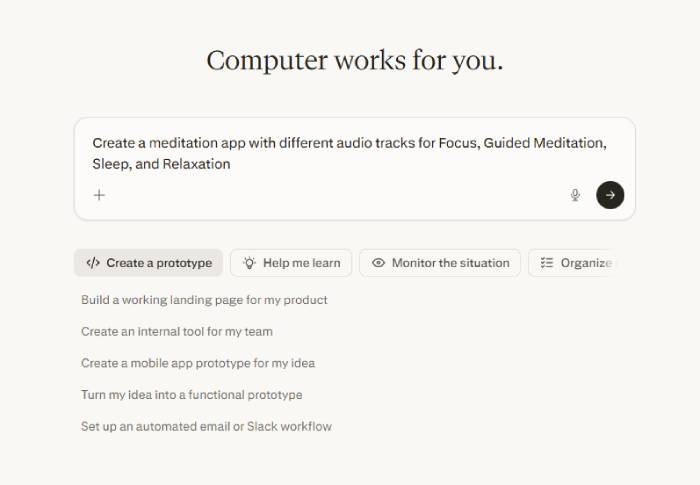Activate the microphone voice input icon

pyautogui.click(x=575, y=195)
